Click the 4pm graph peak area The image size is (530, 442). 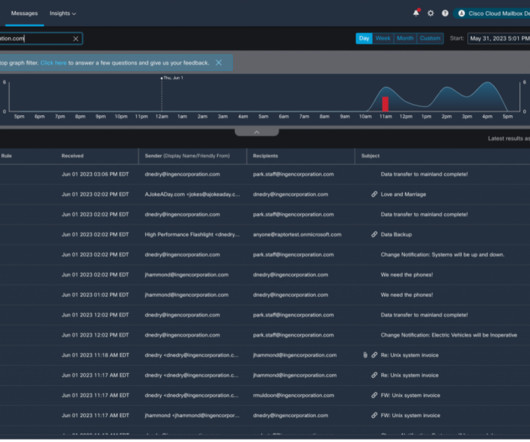(487, 96)
